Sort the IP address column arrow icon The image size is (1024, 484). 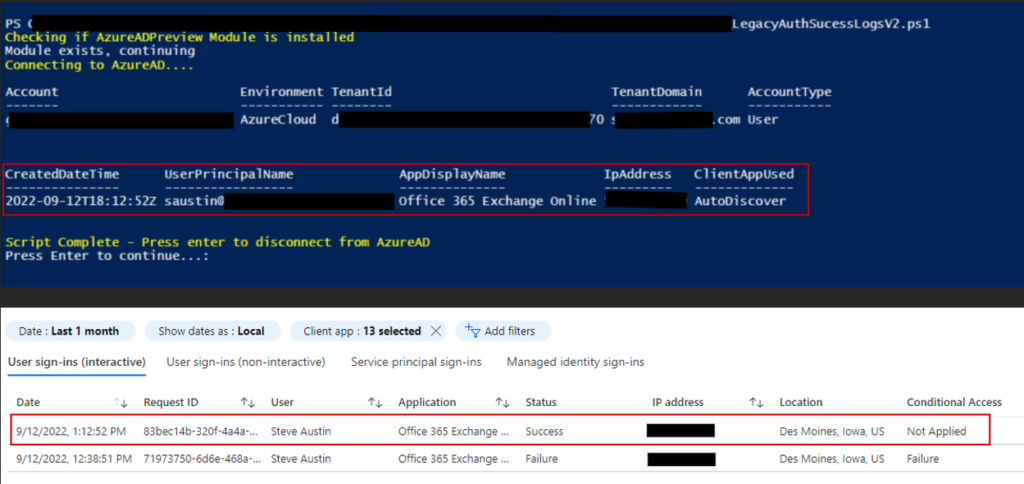[756, 403]
